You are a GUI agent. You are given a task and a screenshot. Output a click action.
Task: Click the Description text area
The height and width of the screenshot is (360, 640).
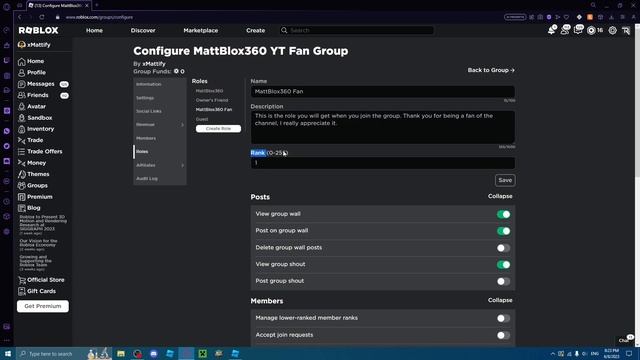[x=382, y=127]
